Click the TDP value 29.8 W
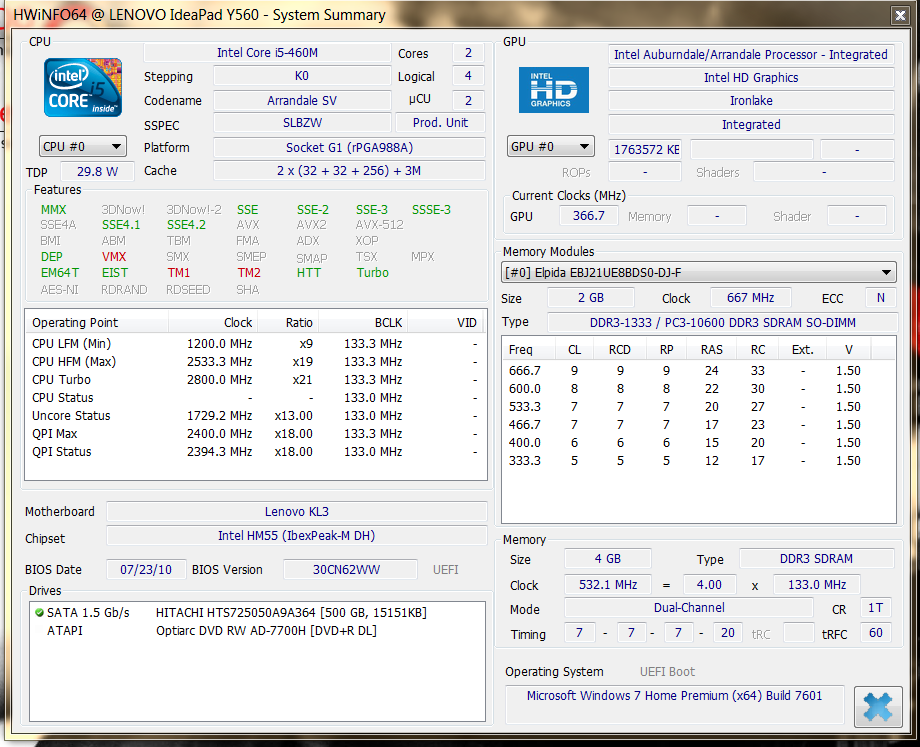Image resolution: width=920 pixels, height=747 pixels. click(97, 171)
